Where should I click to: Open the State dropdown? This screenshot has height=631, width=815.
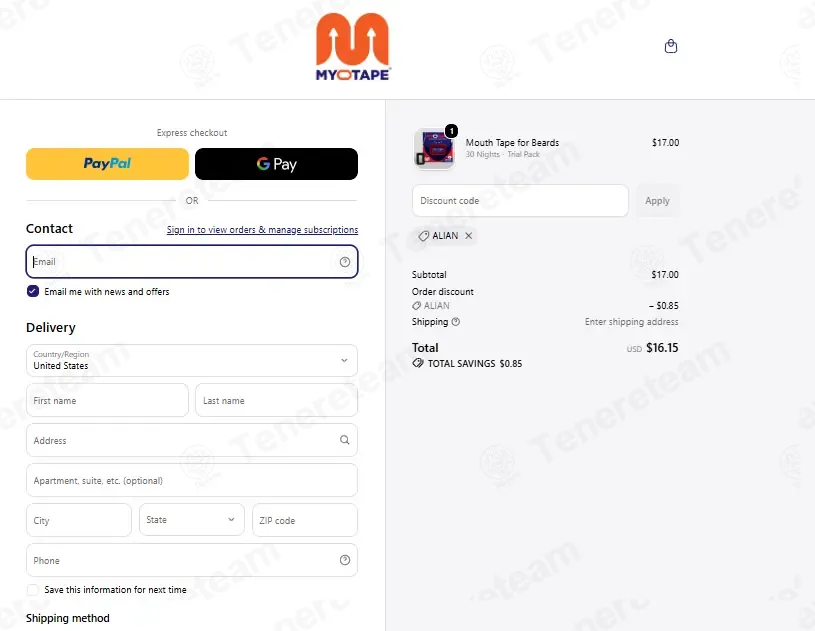[192, 520]
